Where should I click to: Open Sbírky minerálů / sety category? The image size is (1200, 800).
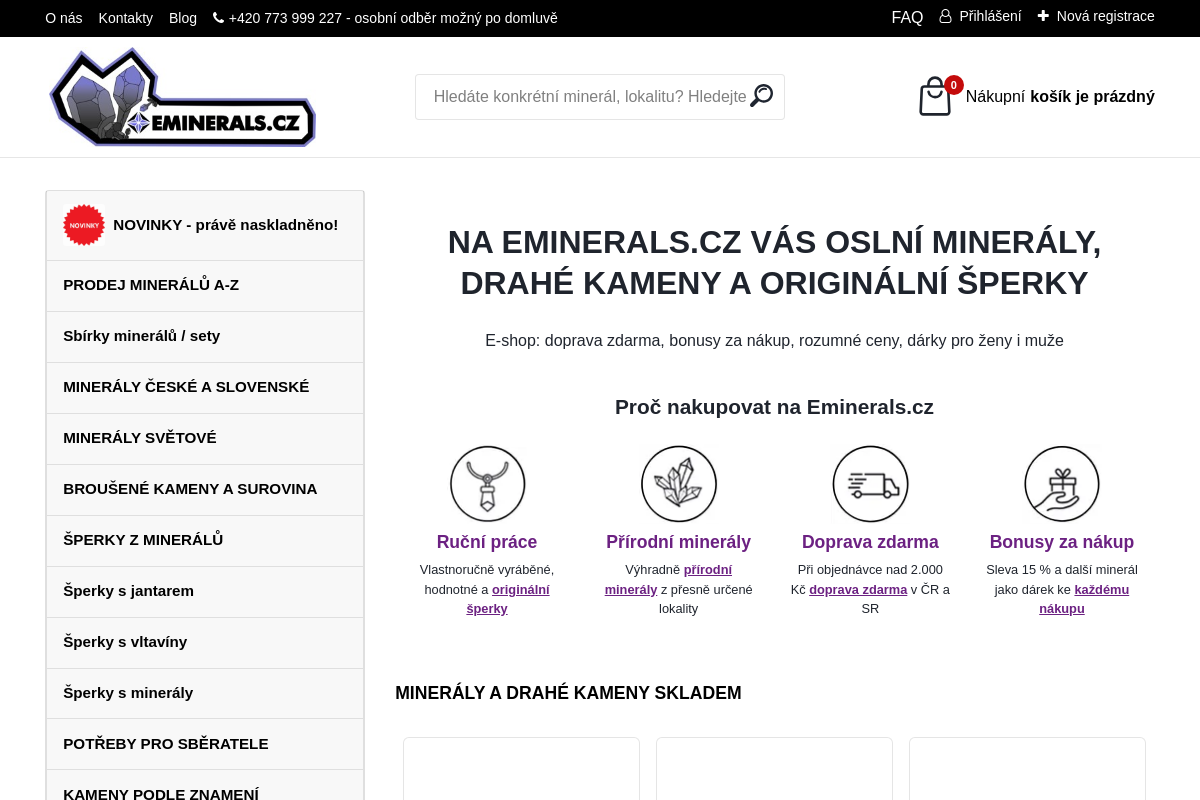pos(205,337)
